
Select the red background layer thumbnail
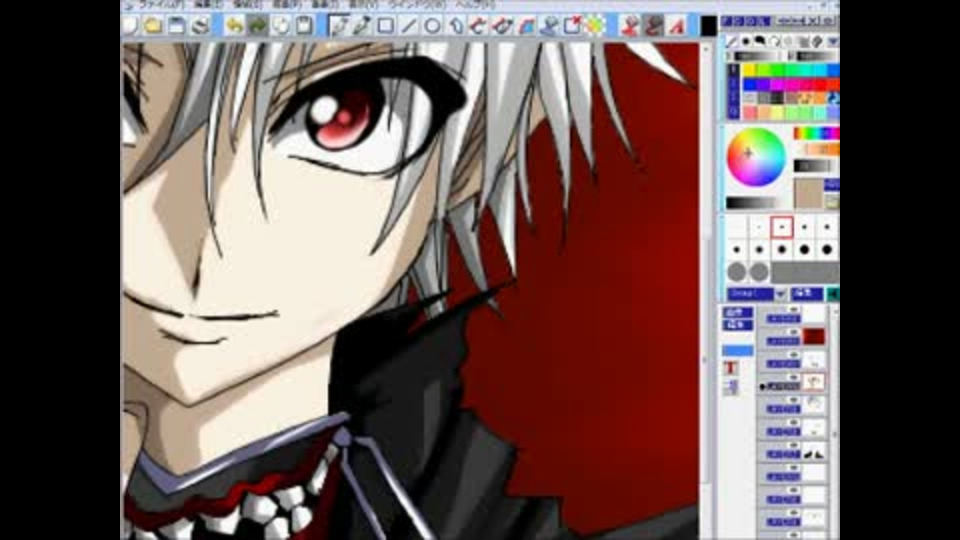coord(814,336)
